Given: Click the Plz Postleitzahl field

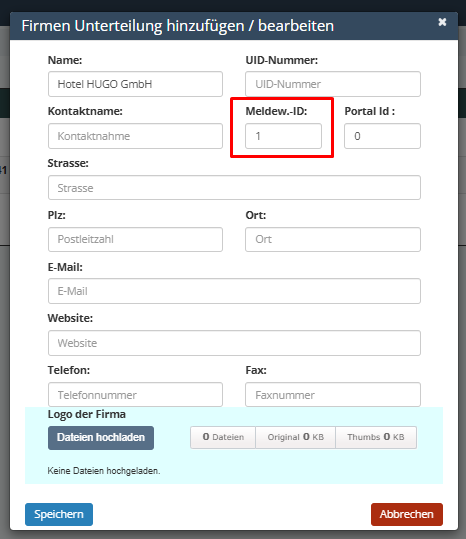Looking at the screenshot, I should [135, 239].
